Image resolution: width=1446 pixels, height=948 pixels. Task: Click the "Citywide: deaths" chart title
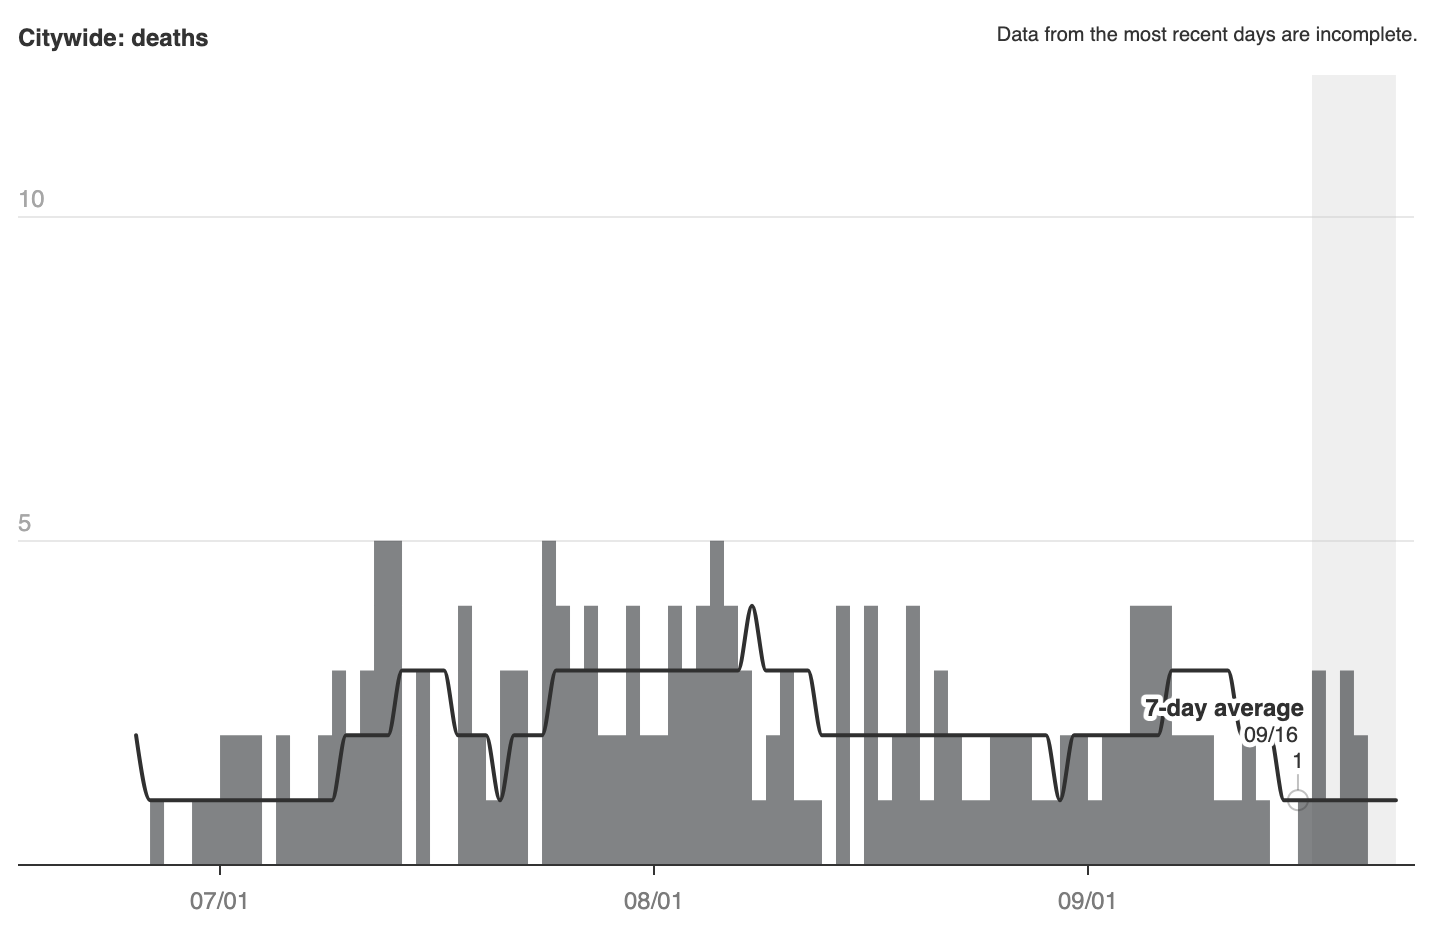(x=113, y=38)
